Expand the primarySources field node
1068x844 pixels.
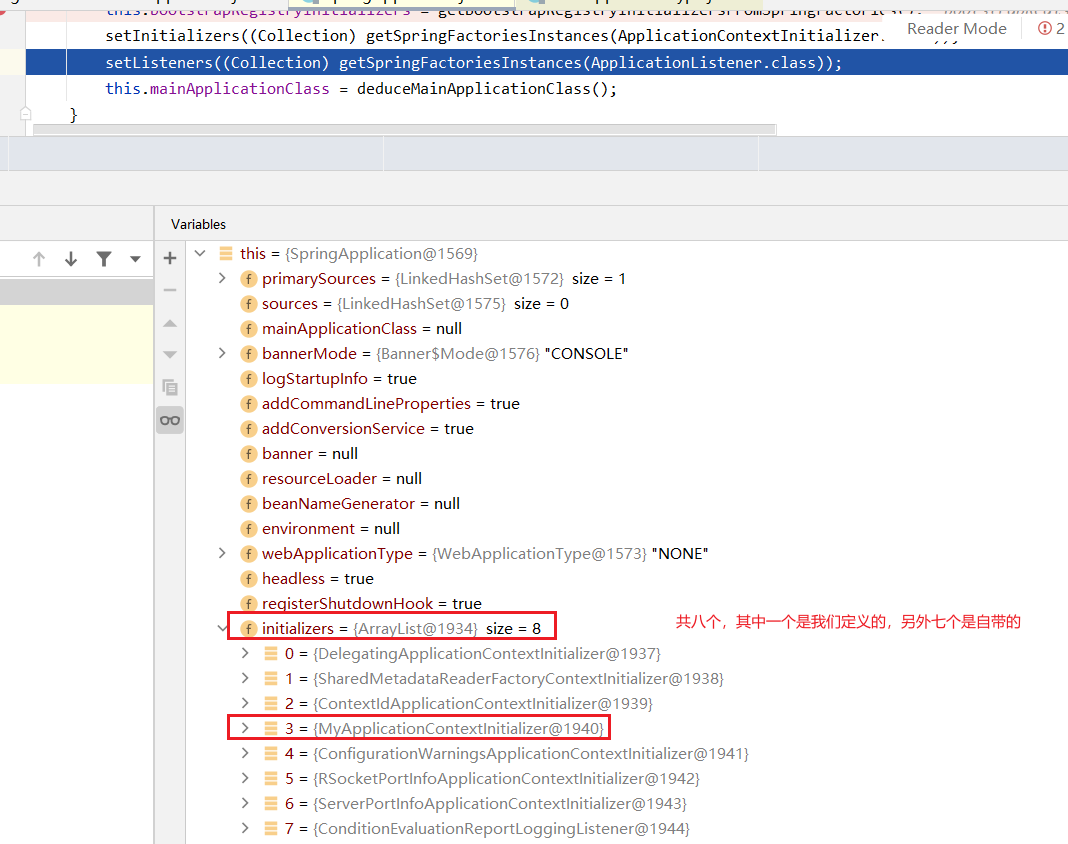point(222,278)
